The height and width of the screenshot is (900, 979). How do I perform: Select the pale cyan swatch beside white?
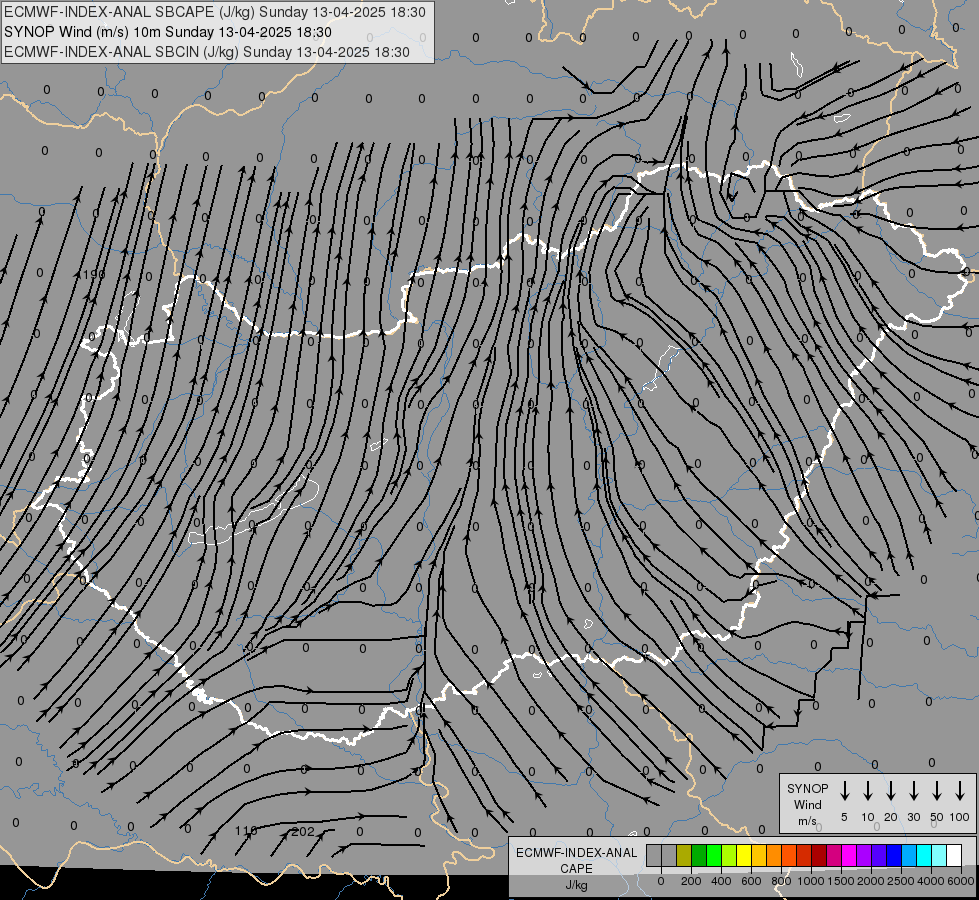click(x=938, y=855)
